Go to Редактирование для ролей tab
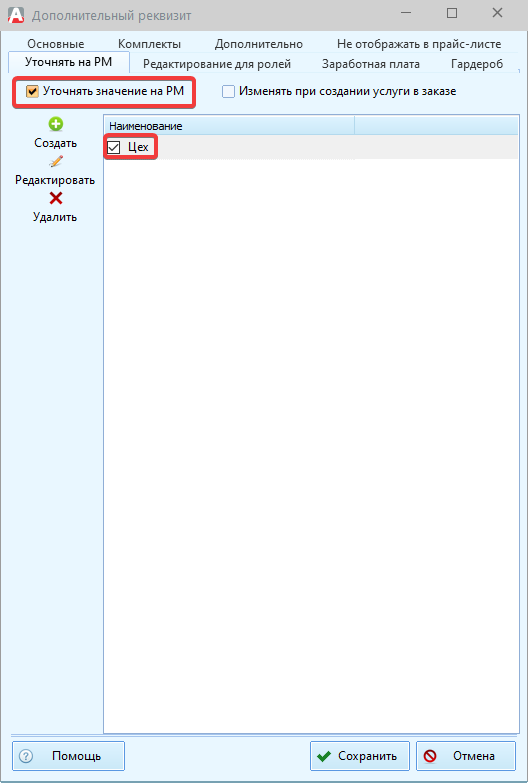 coord(217,64)
